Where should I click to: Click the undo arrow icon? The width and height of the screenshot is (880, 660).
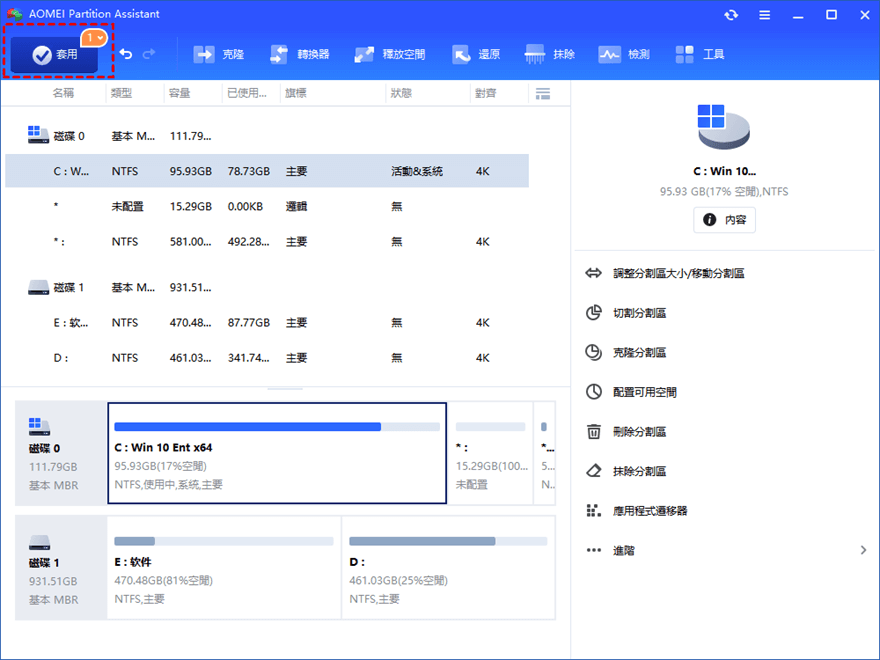[x=126, y=54]
